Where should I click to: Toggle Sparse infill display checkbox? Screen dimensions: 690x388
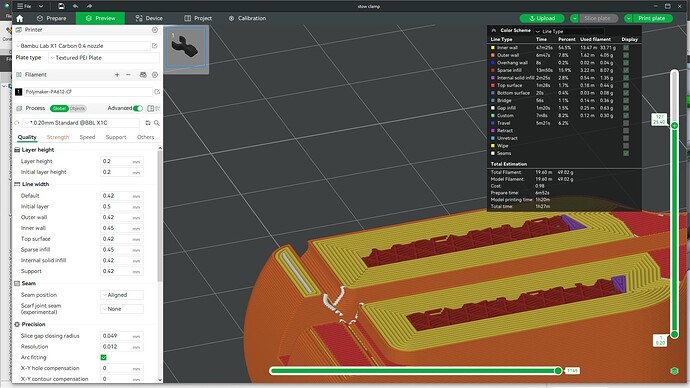coord(626,70)
